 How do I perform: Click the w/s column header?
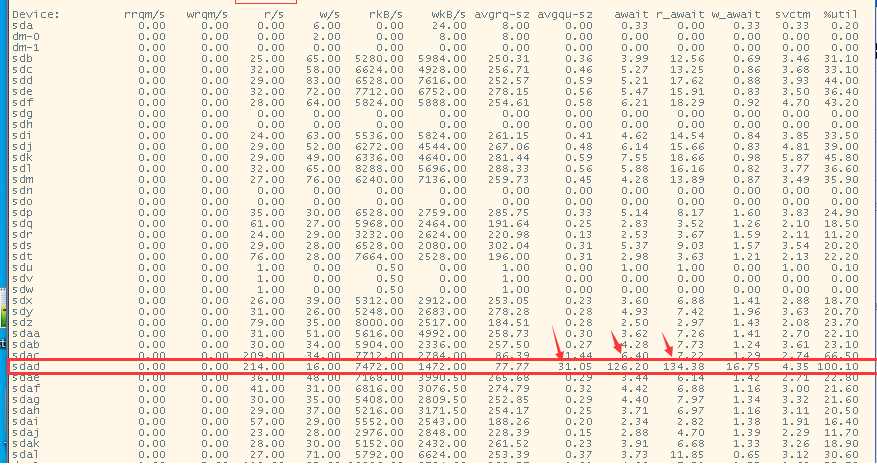tap(328, 15)
